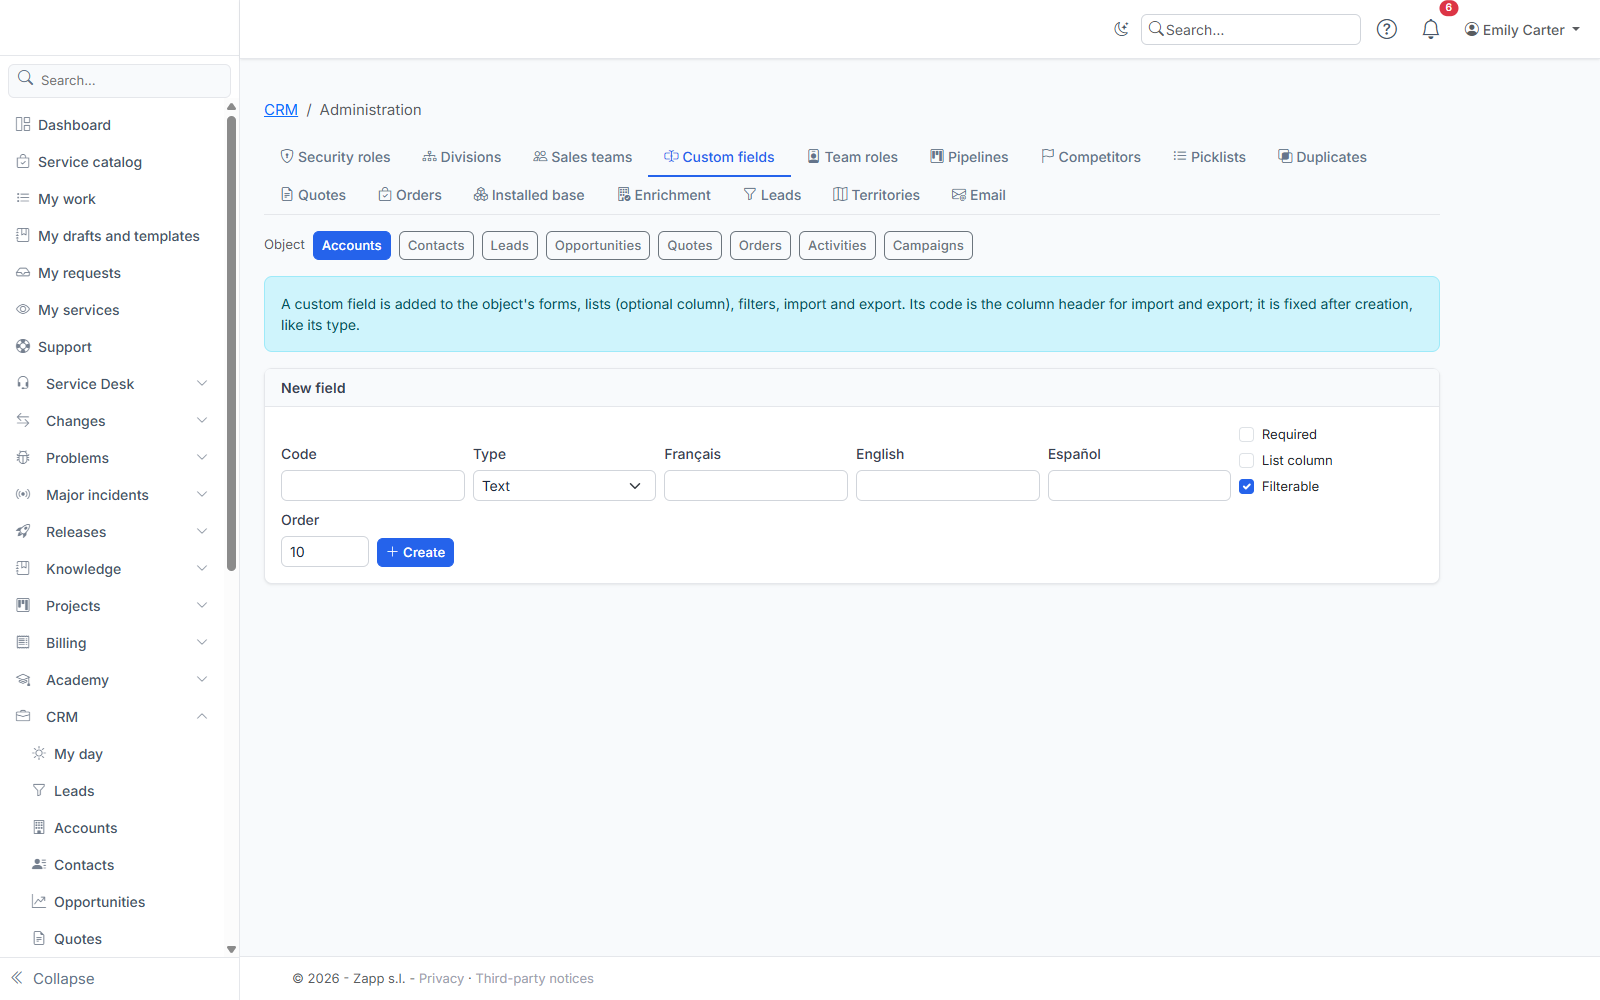Click the Academy graduation cap icon
Image resolution: width=1600 pixels, height=1000 pixels.
[23, 680]
